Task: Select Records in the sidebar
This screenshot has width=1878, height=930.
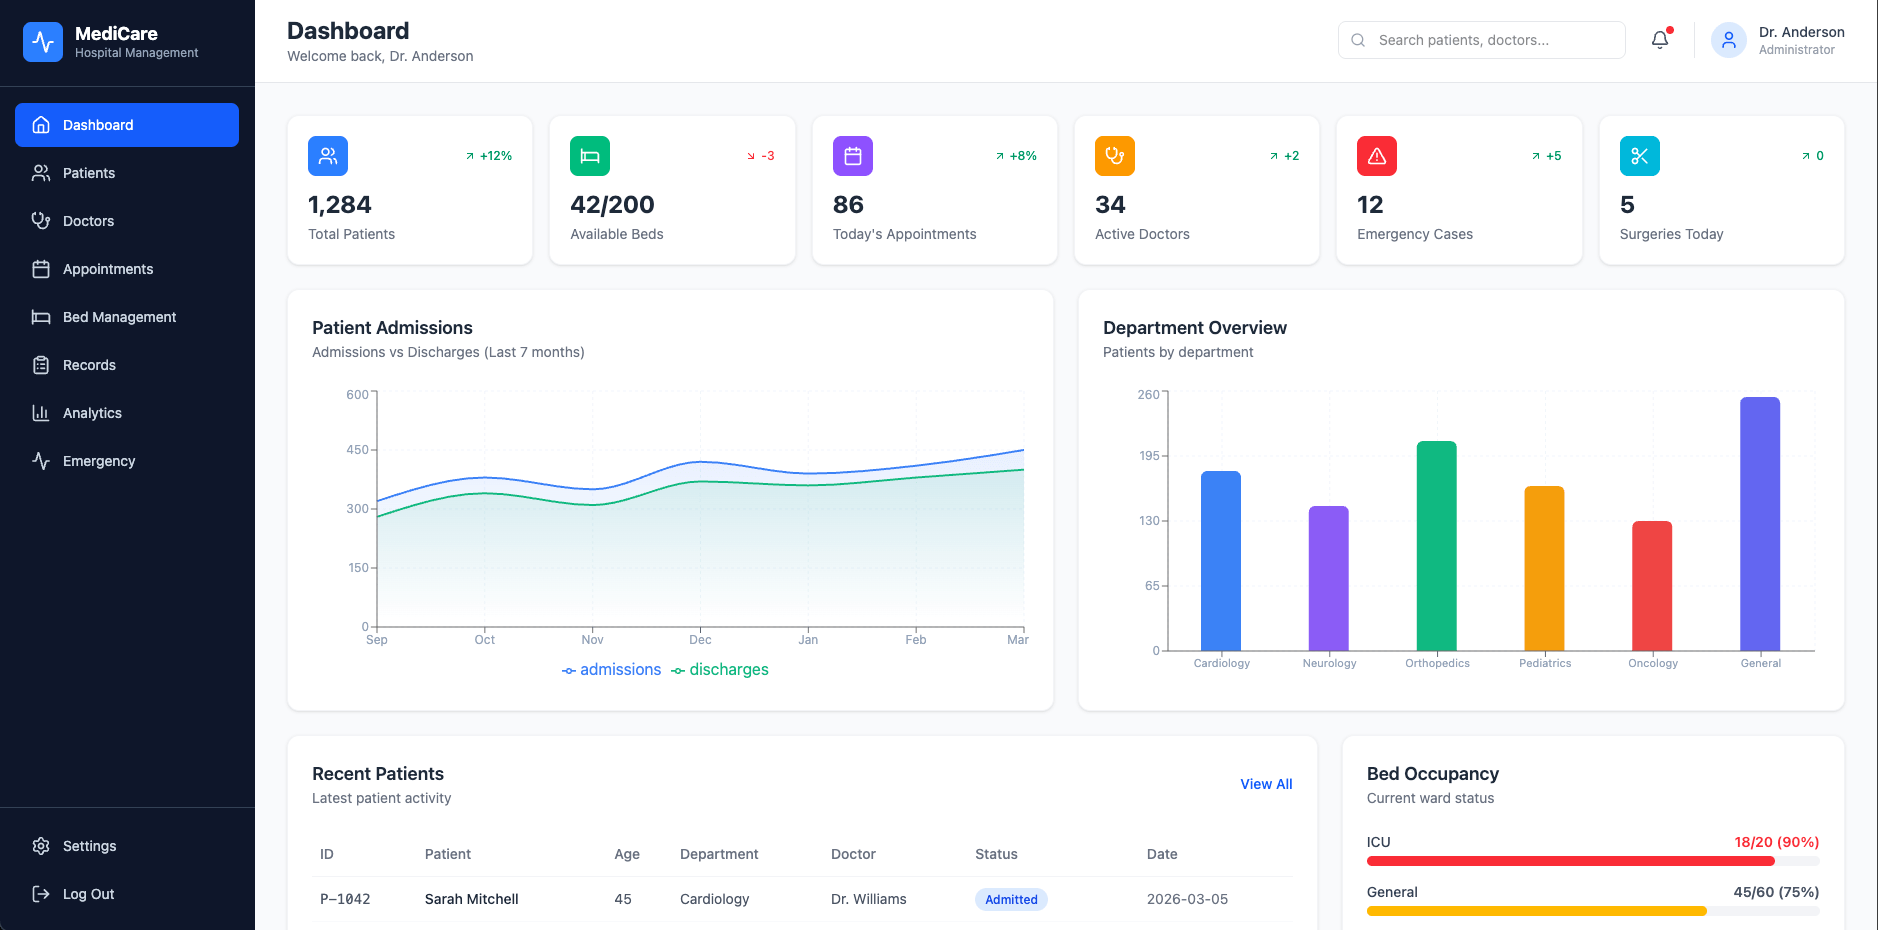Action: (x=127, y=365)
